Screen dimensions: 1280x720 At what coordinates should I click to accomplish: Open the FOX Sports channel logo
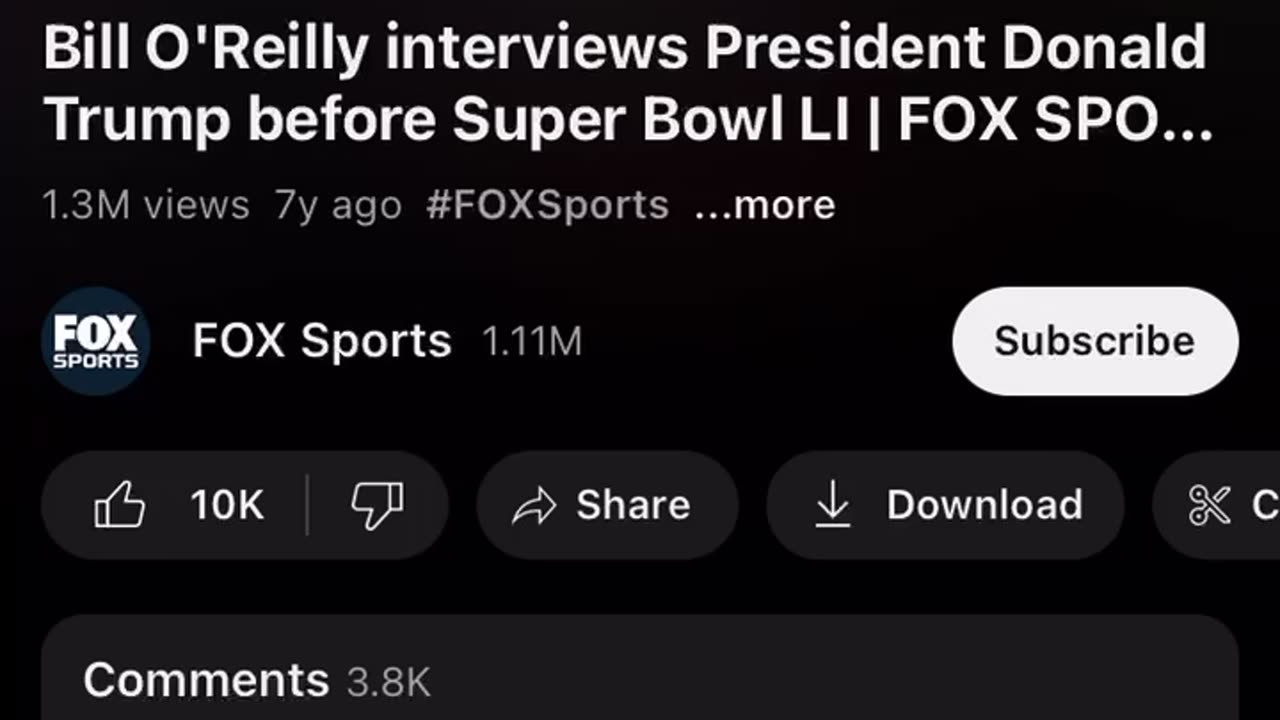pyautogui.click(x=96, y=341)
